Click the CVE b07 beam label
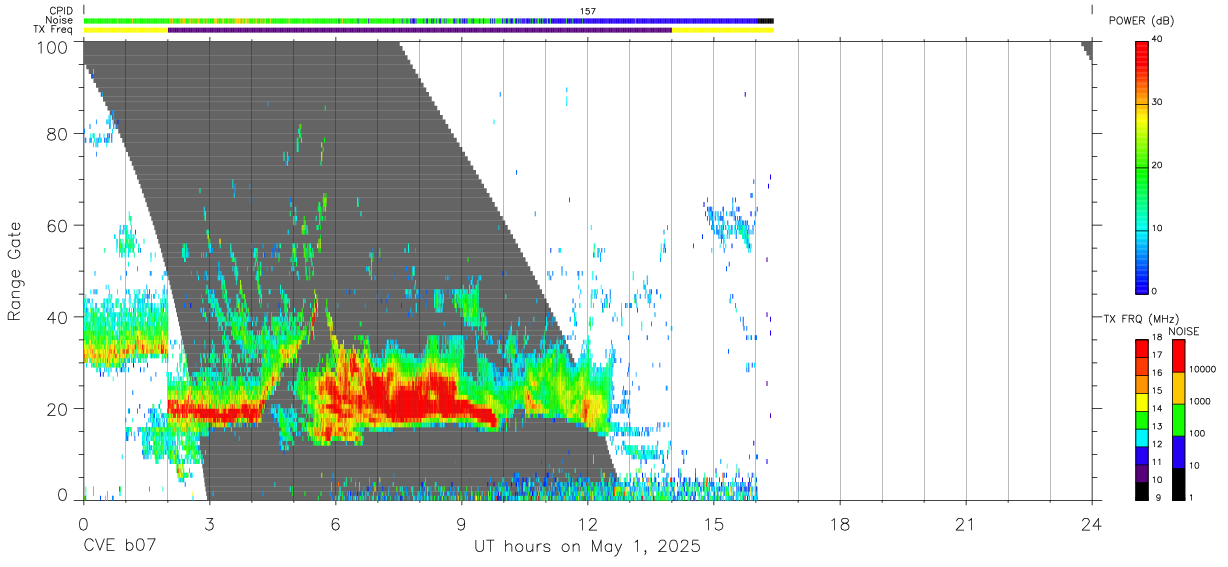Screen dimensions: 1228x567 (121, 547)
